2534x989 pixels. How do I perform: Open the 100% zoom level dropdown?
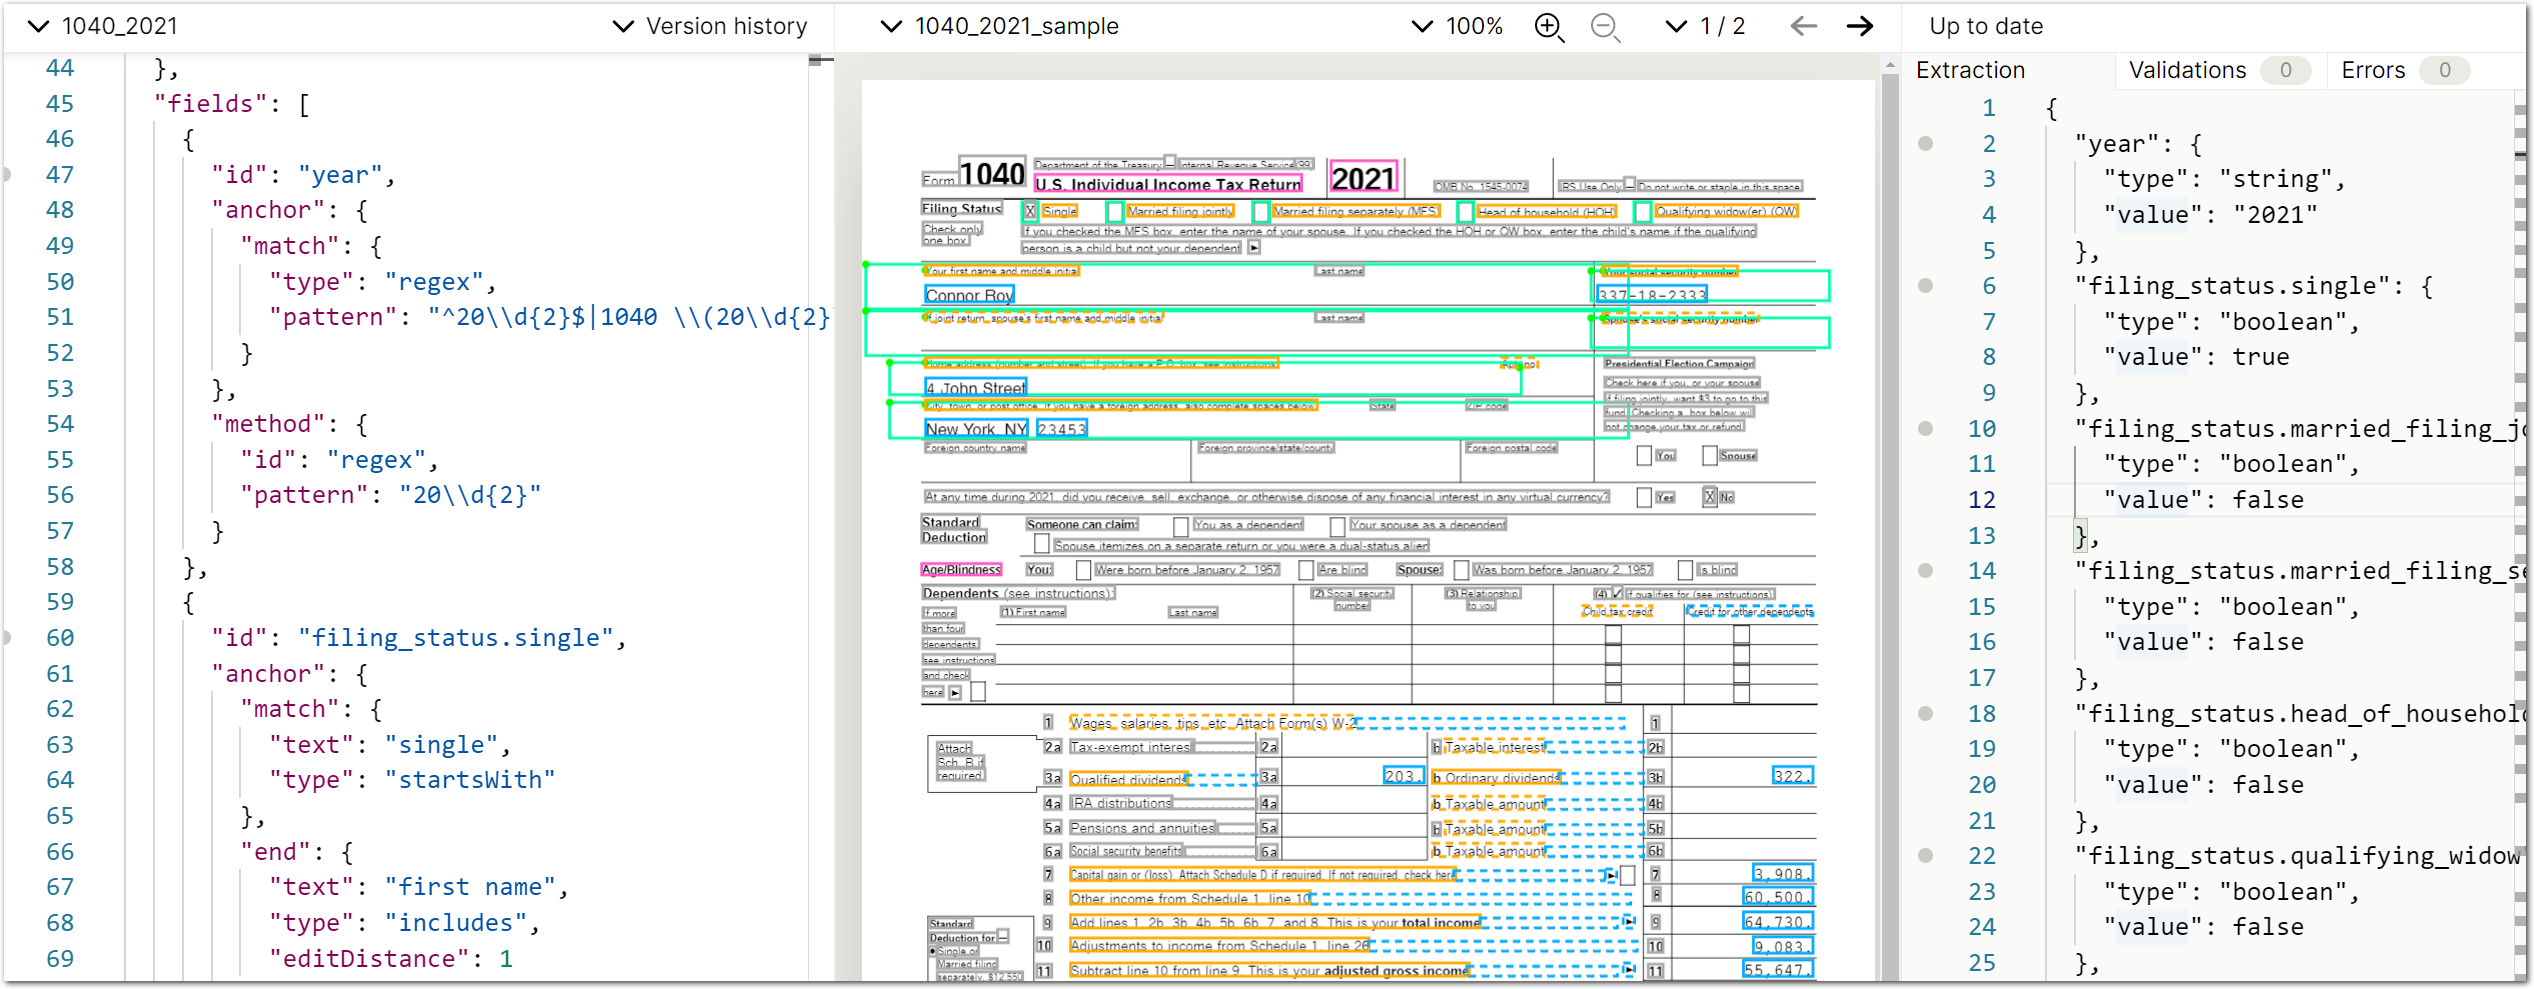[x=1457, y=26]
